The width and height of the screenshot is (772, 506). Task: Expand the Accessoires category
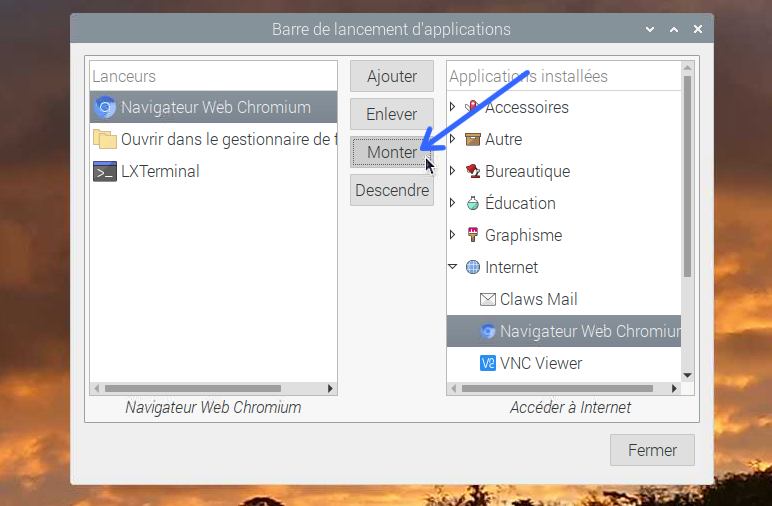tap(452, 106)
